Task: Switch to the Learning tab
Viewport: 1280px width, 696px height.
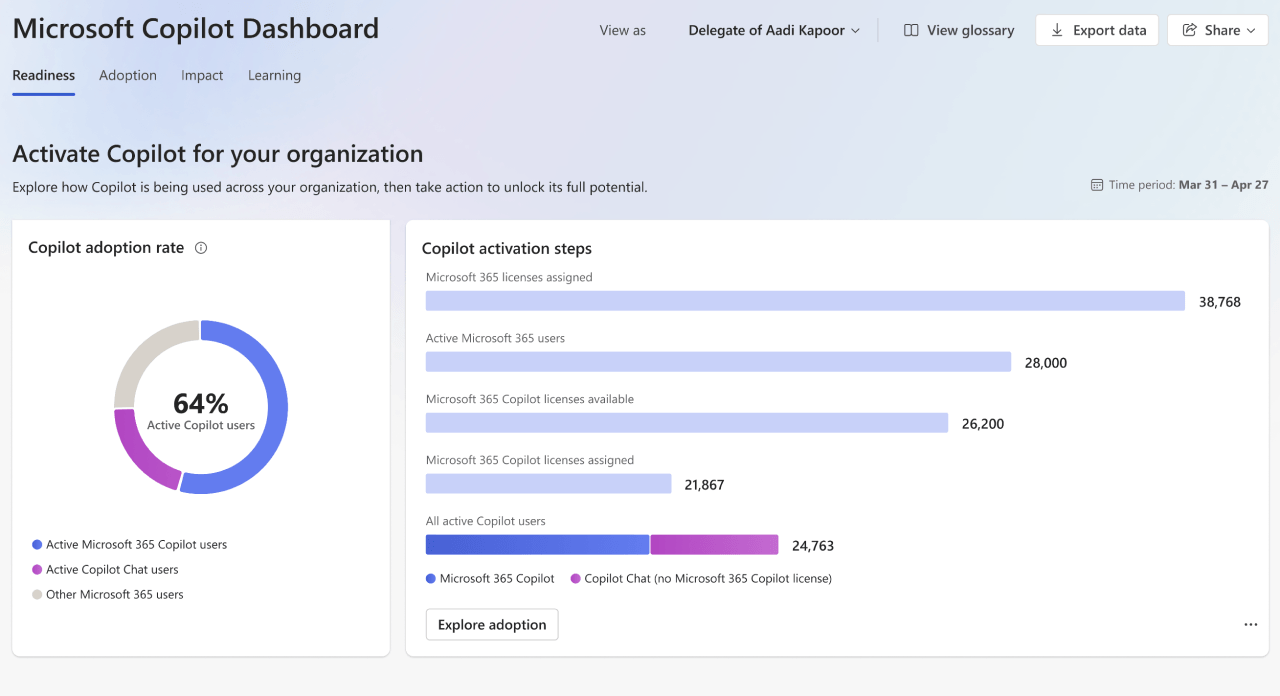Action: tap(274, 75)
